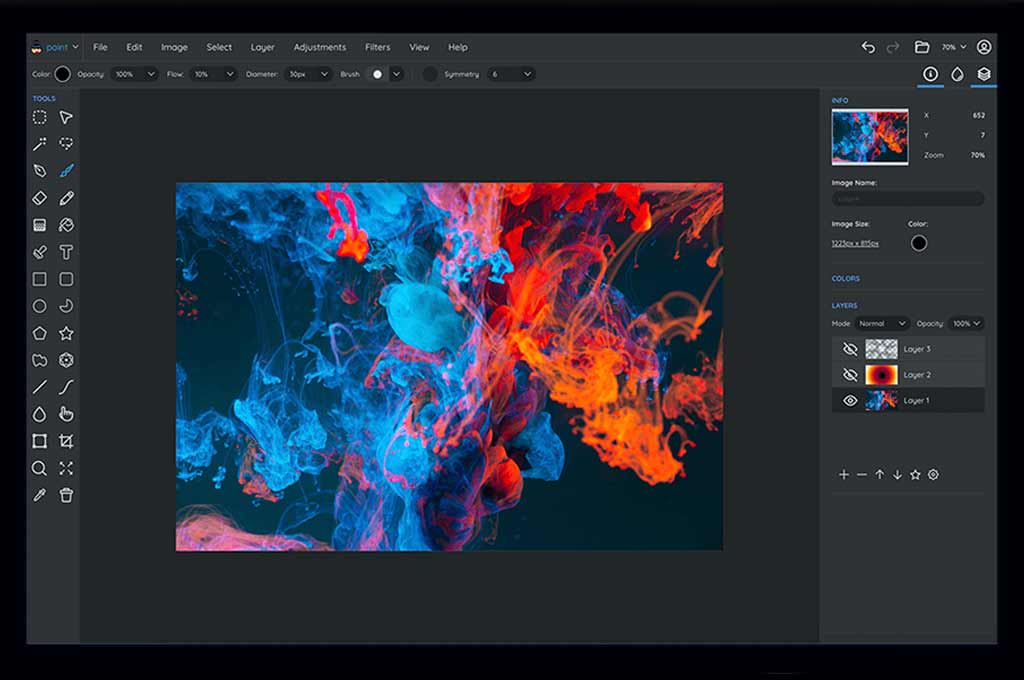Select the Eraser tool
This screenshot has width=1024, height=680.
coord(40,197)
